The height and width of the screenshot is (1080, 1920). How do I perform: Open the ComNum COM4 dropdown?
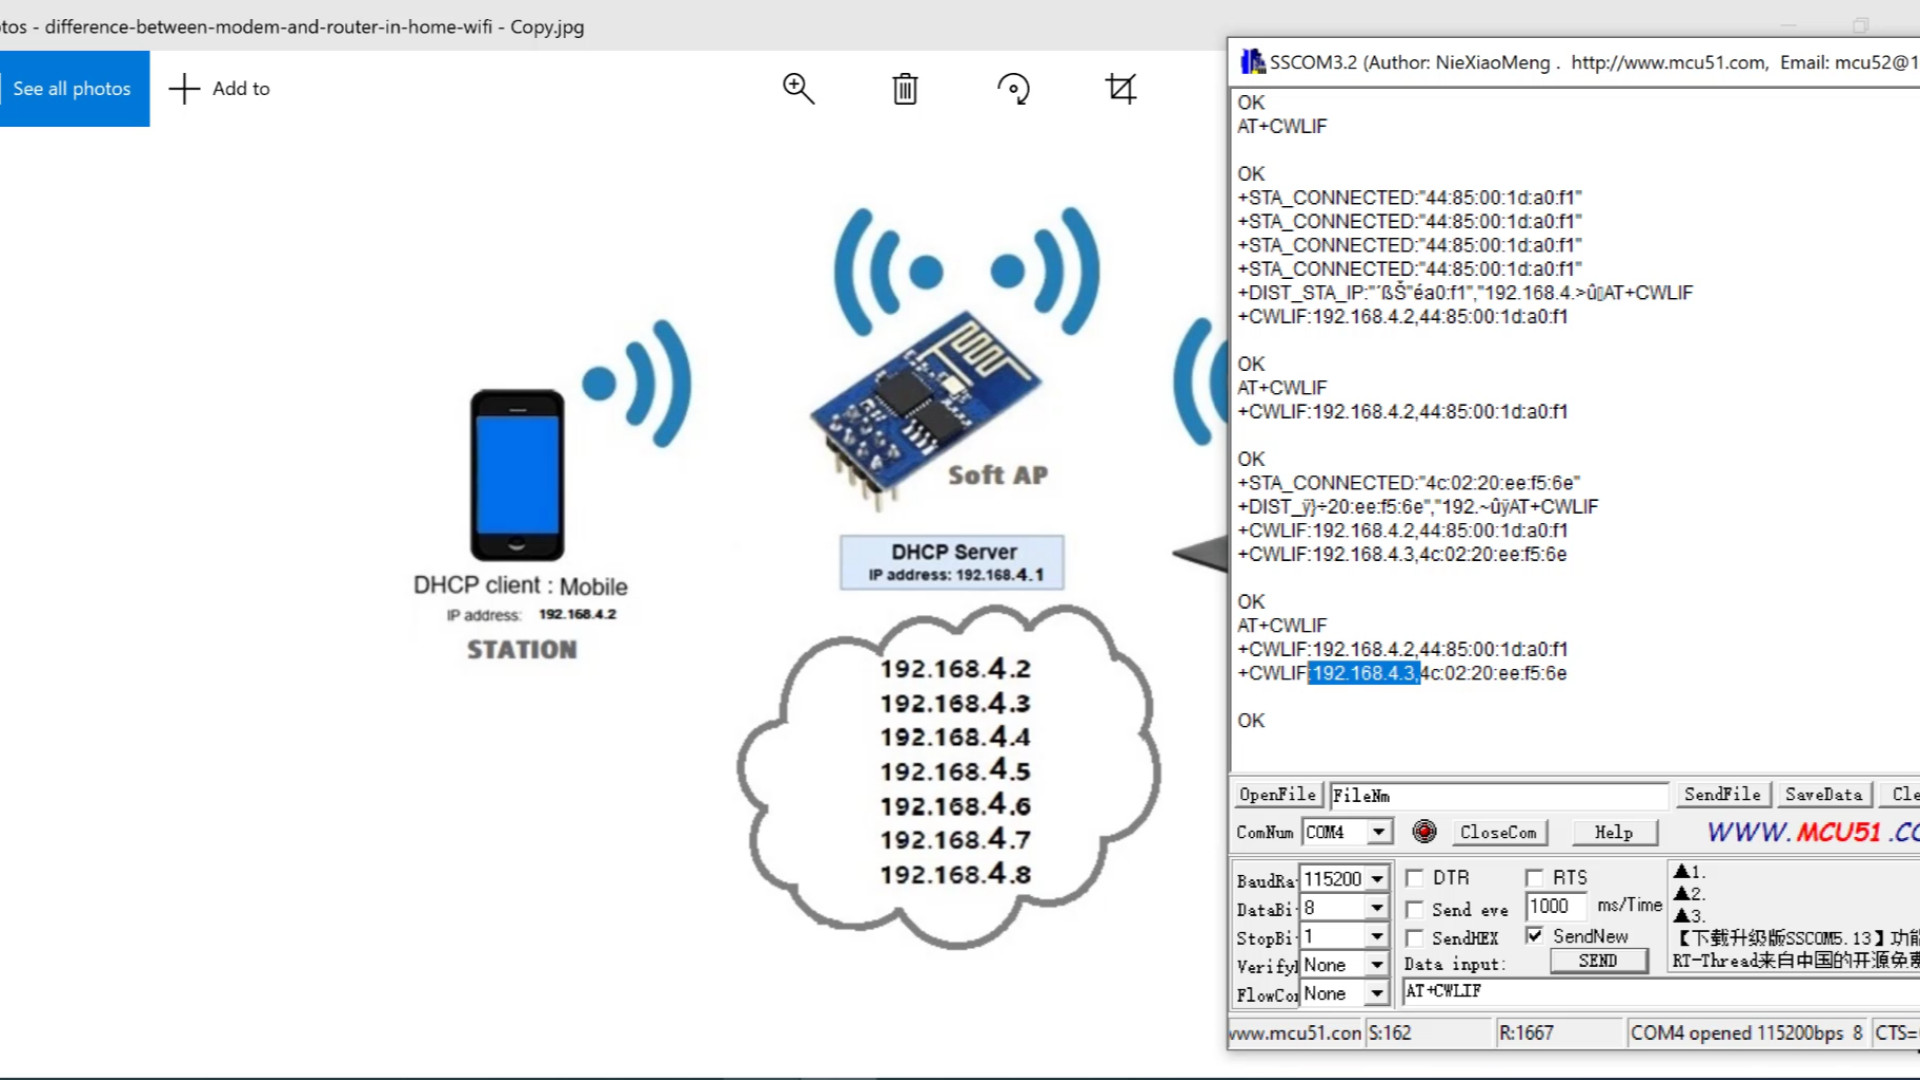pos(1379,832)
